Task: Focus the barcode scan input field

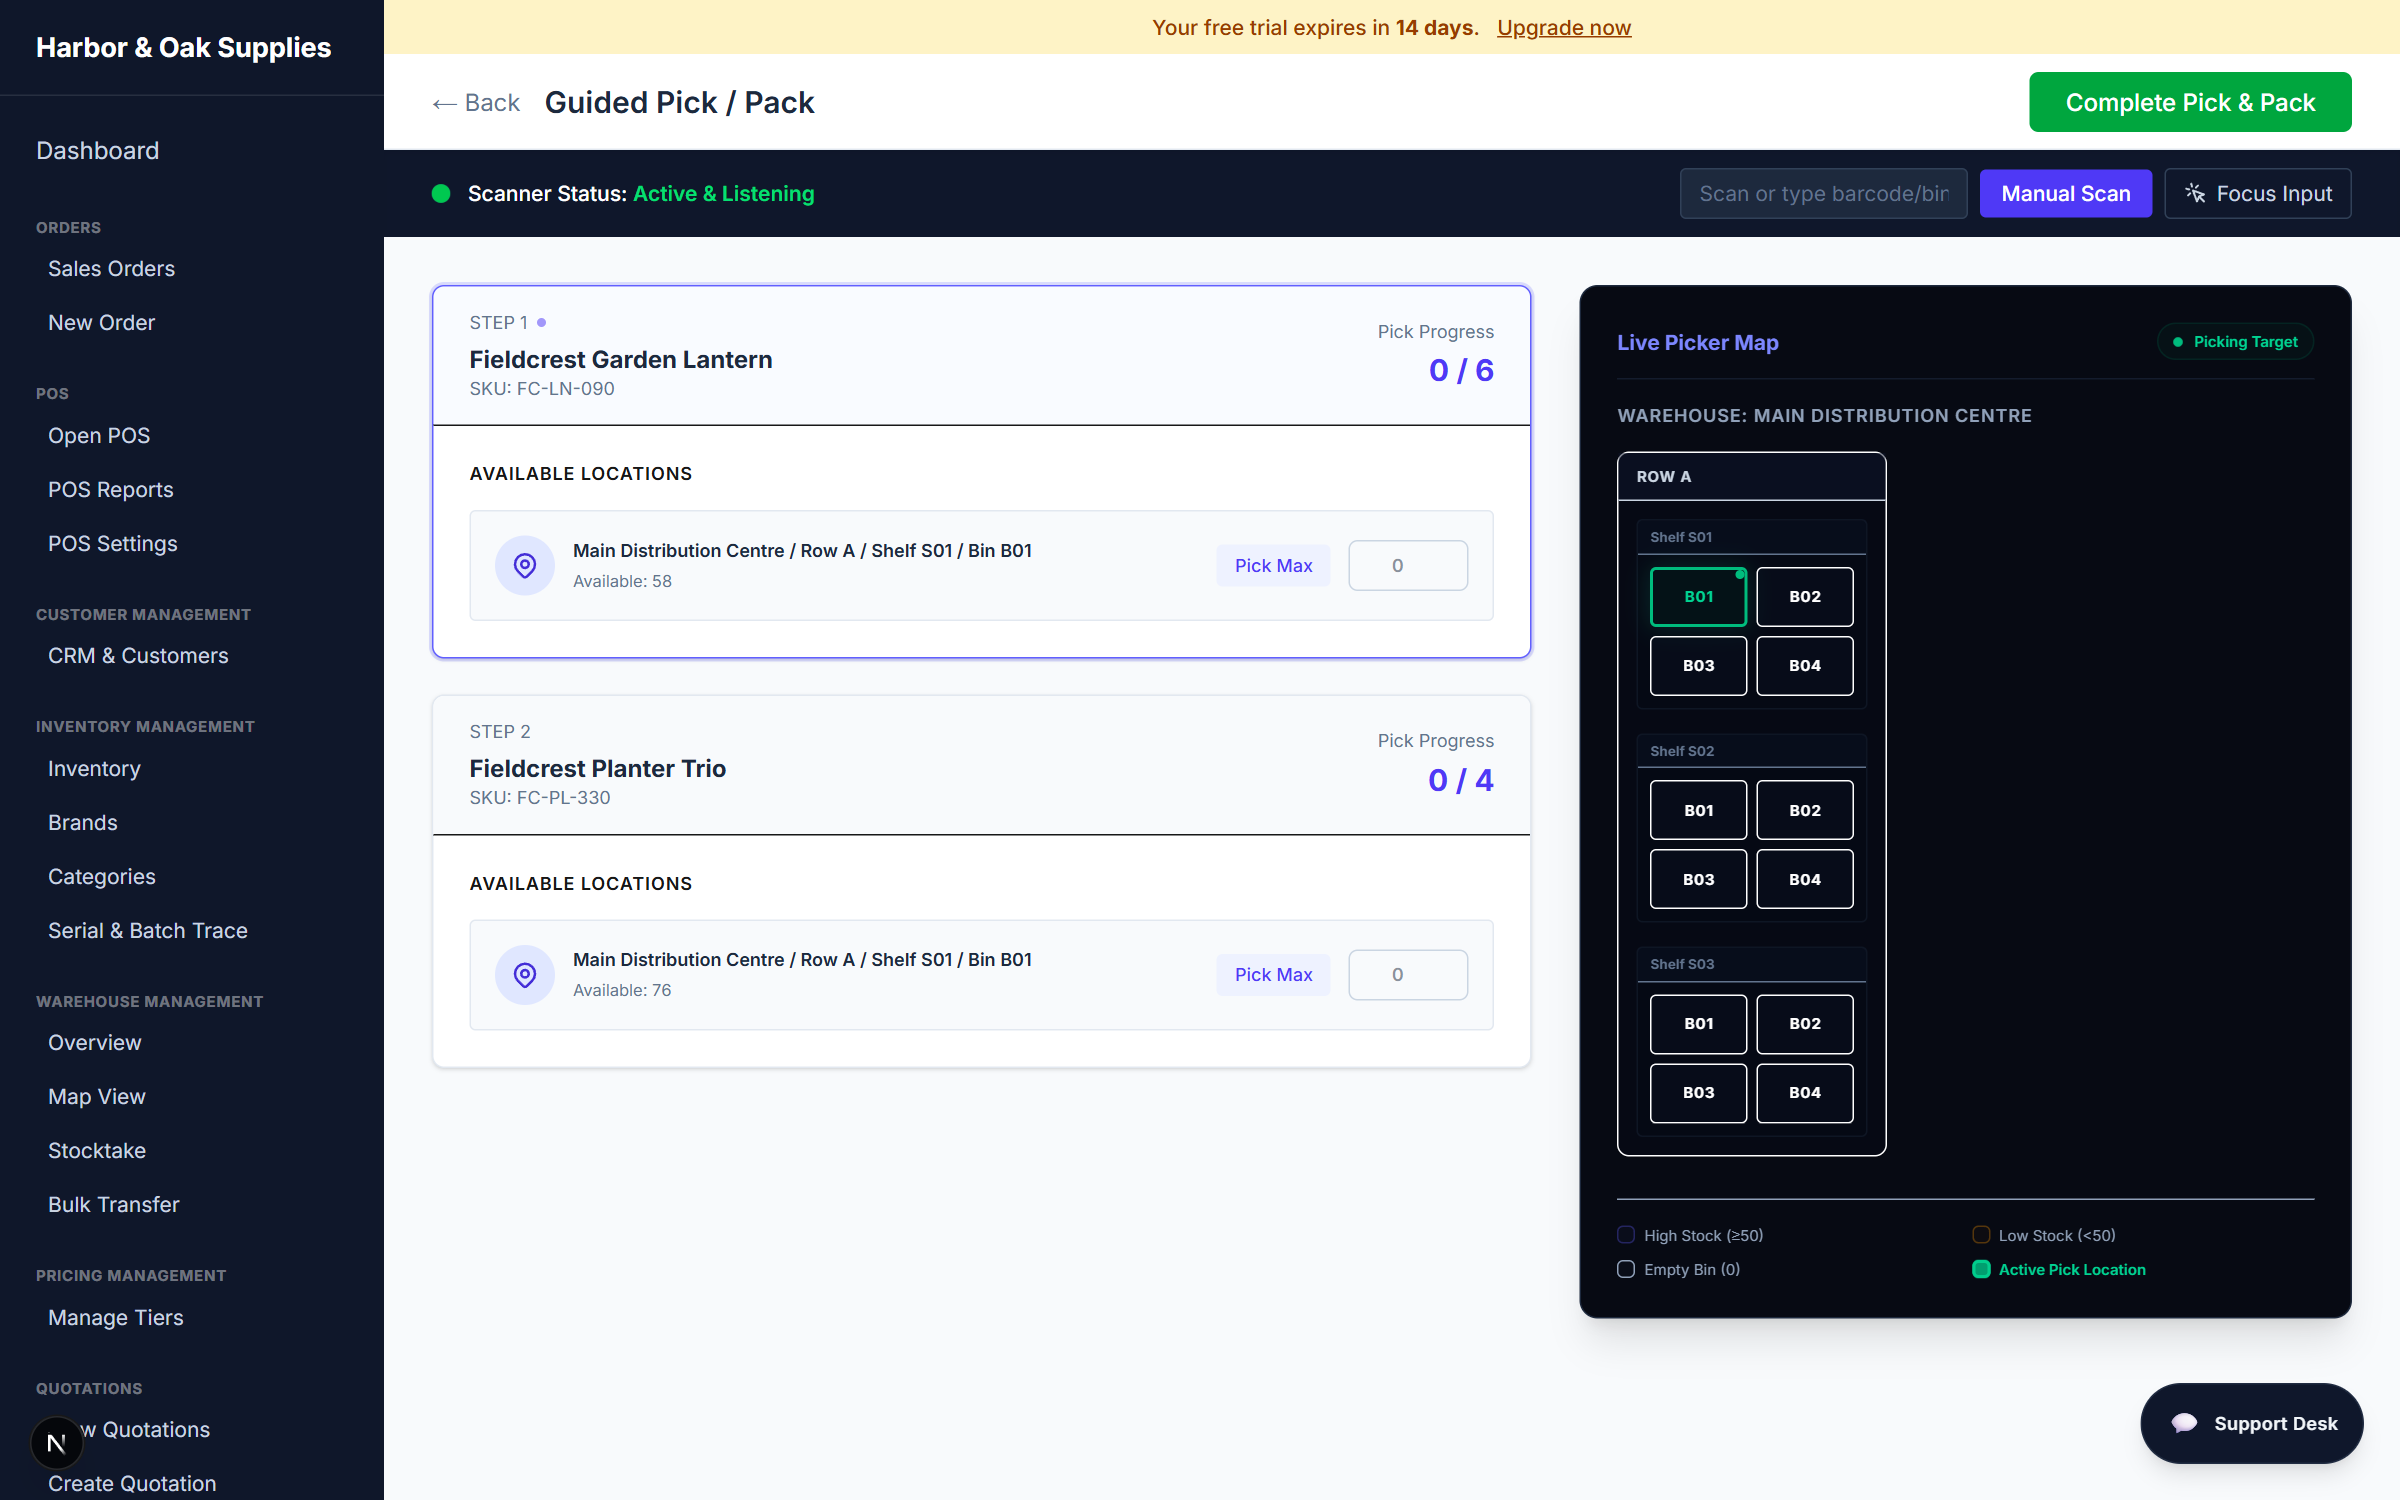Action: coord(1824,194)
